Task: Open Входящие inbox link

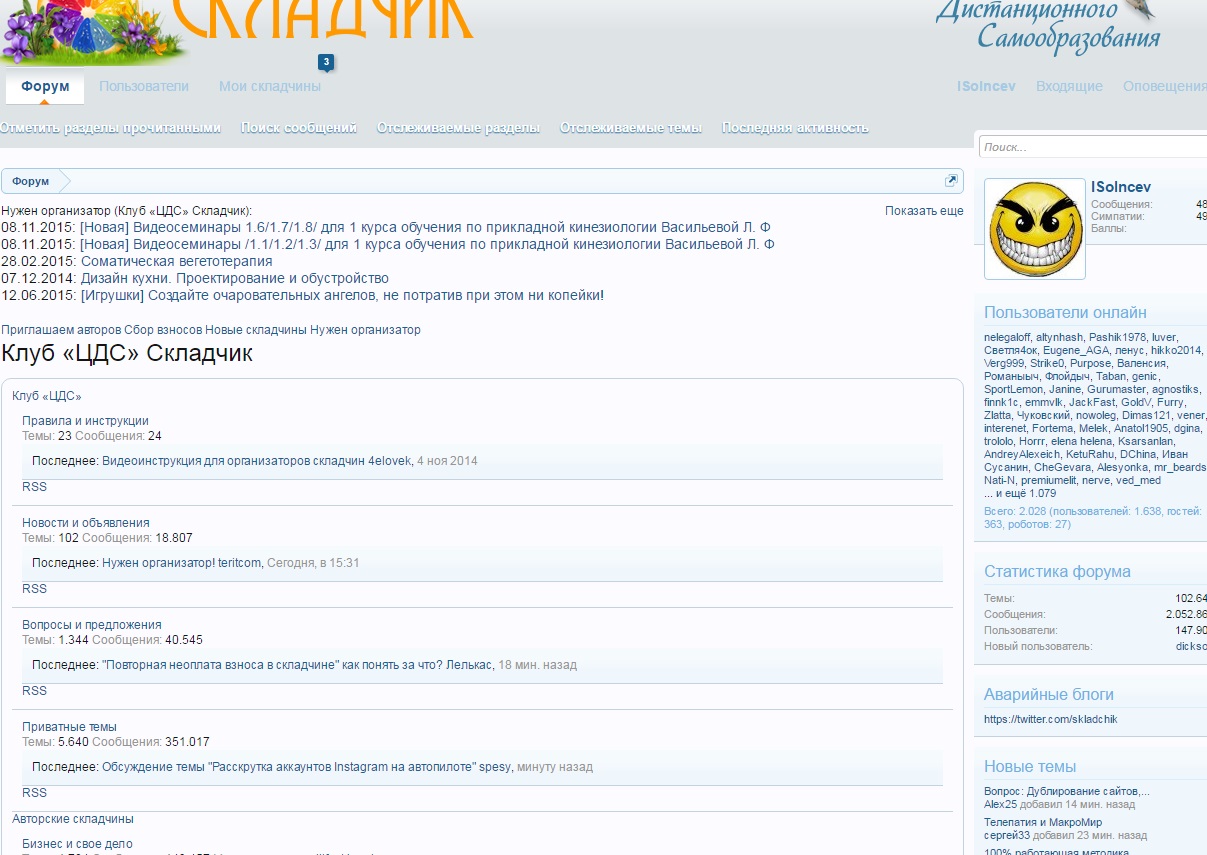Action: (x=1069, y=87)
